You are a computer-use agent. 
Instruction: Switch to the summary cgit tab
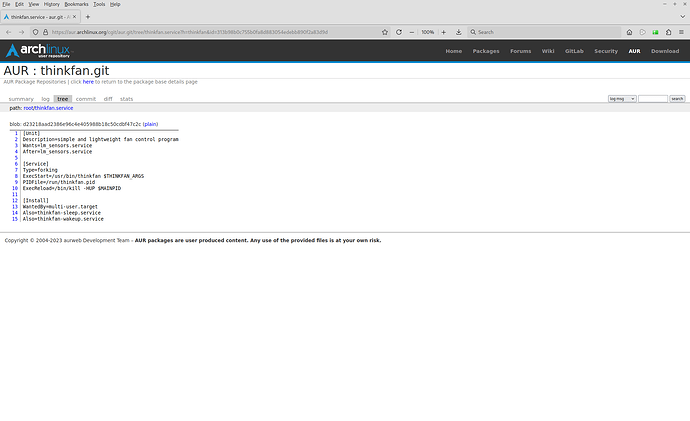[x=21, y=99]
